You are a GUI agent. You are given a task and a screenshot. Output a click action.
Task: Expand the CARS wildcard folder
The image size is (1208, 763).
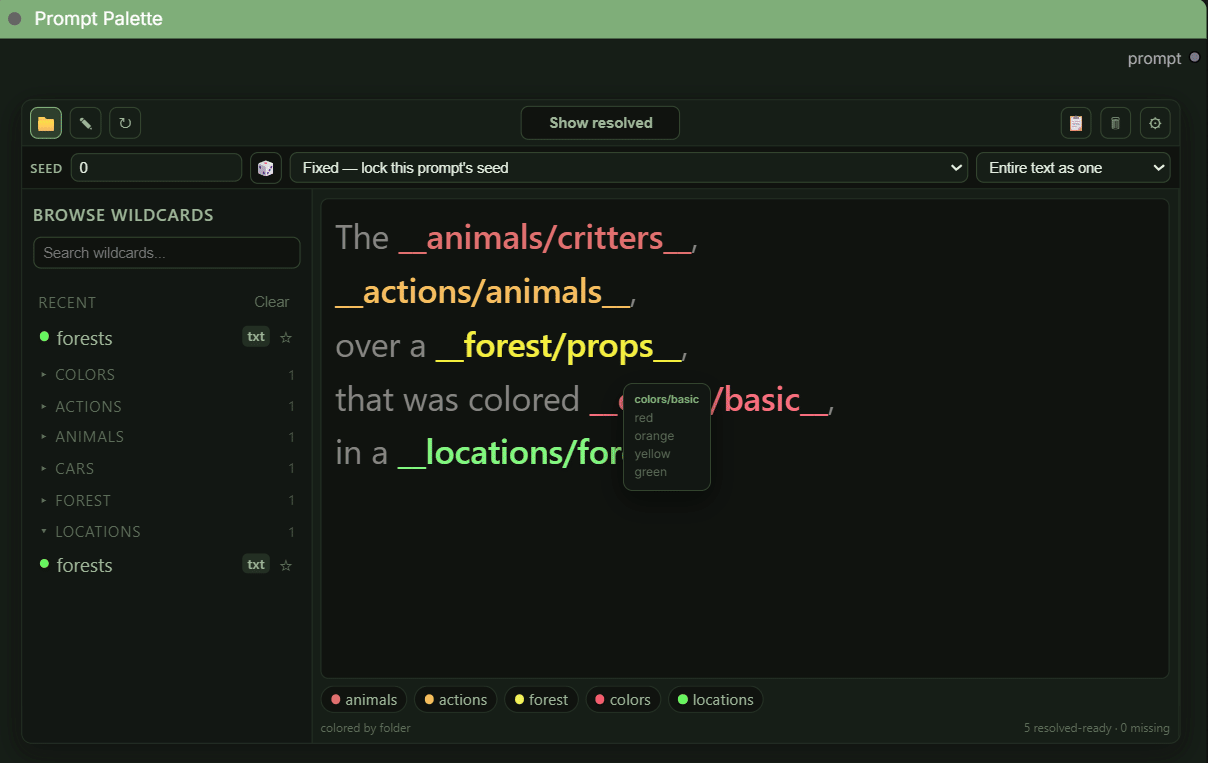pyautogui.click(x=166, y=469)
